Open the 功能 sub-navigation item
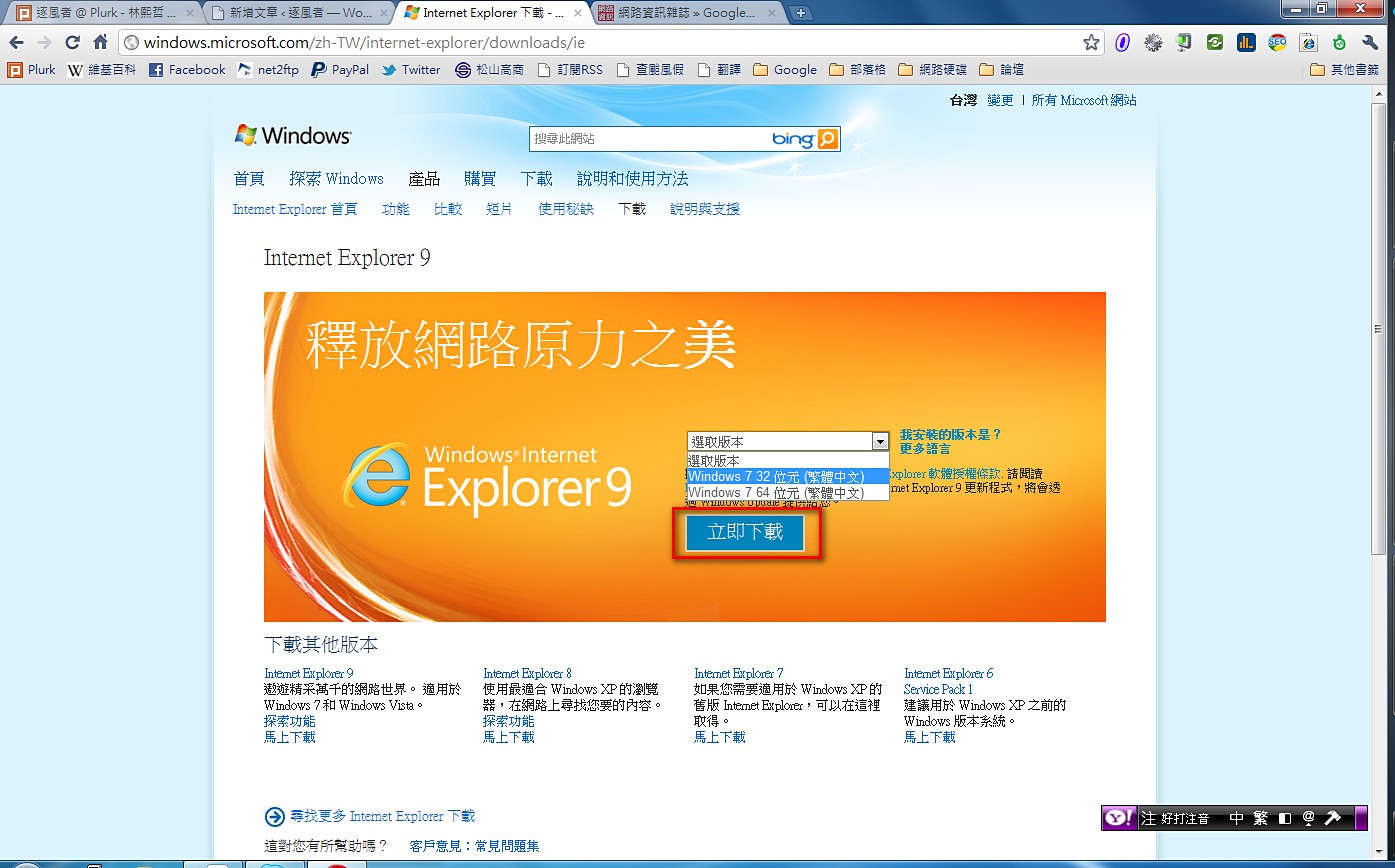The image size is (1395, 868). [x=396, y=209]
